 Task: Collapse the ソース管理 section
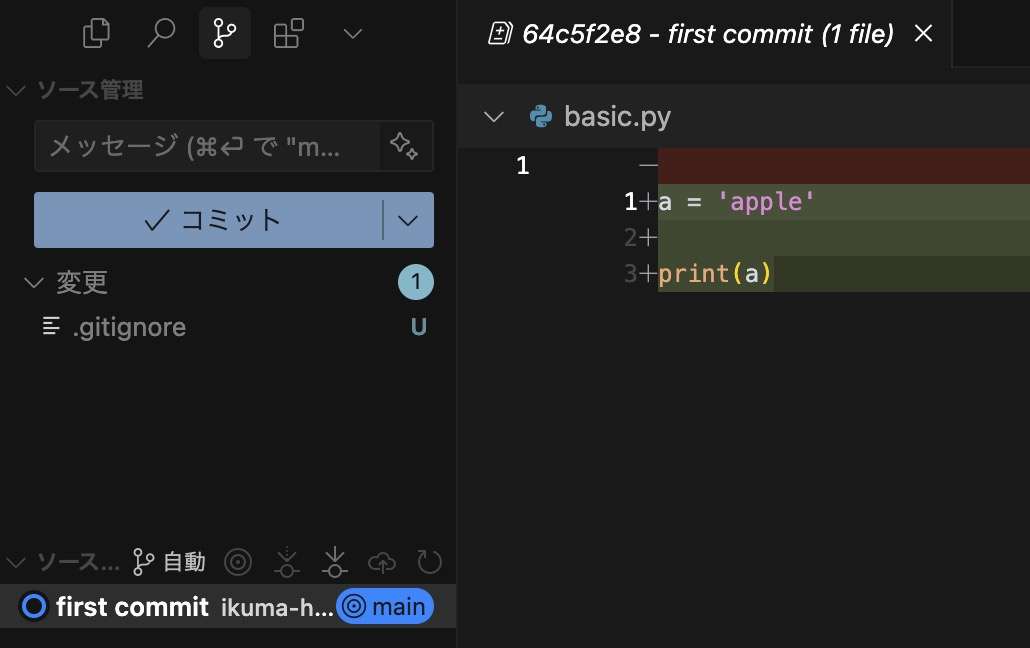click(x=16, y=91)
